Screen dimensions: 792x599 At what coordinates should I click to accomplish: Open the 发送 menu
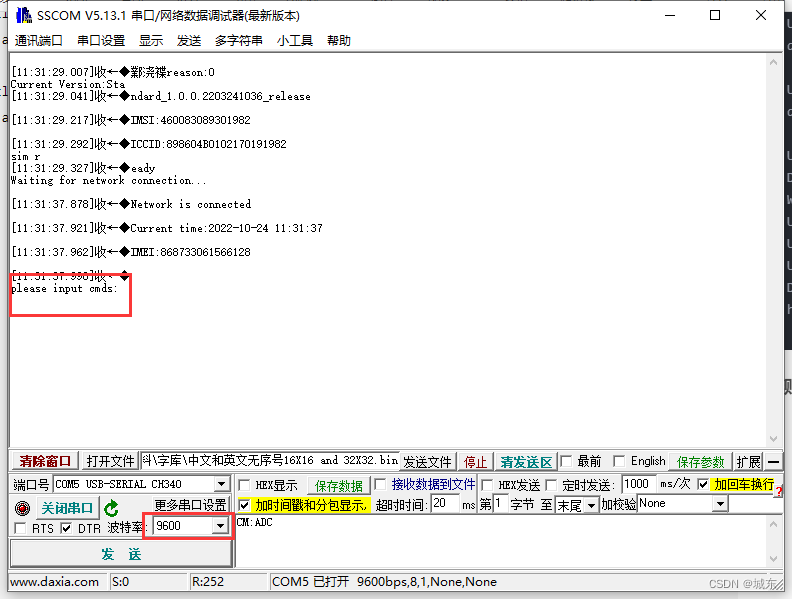point(189,40)
